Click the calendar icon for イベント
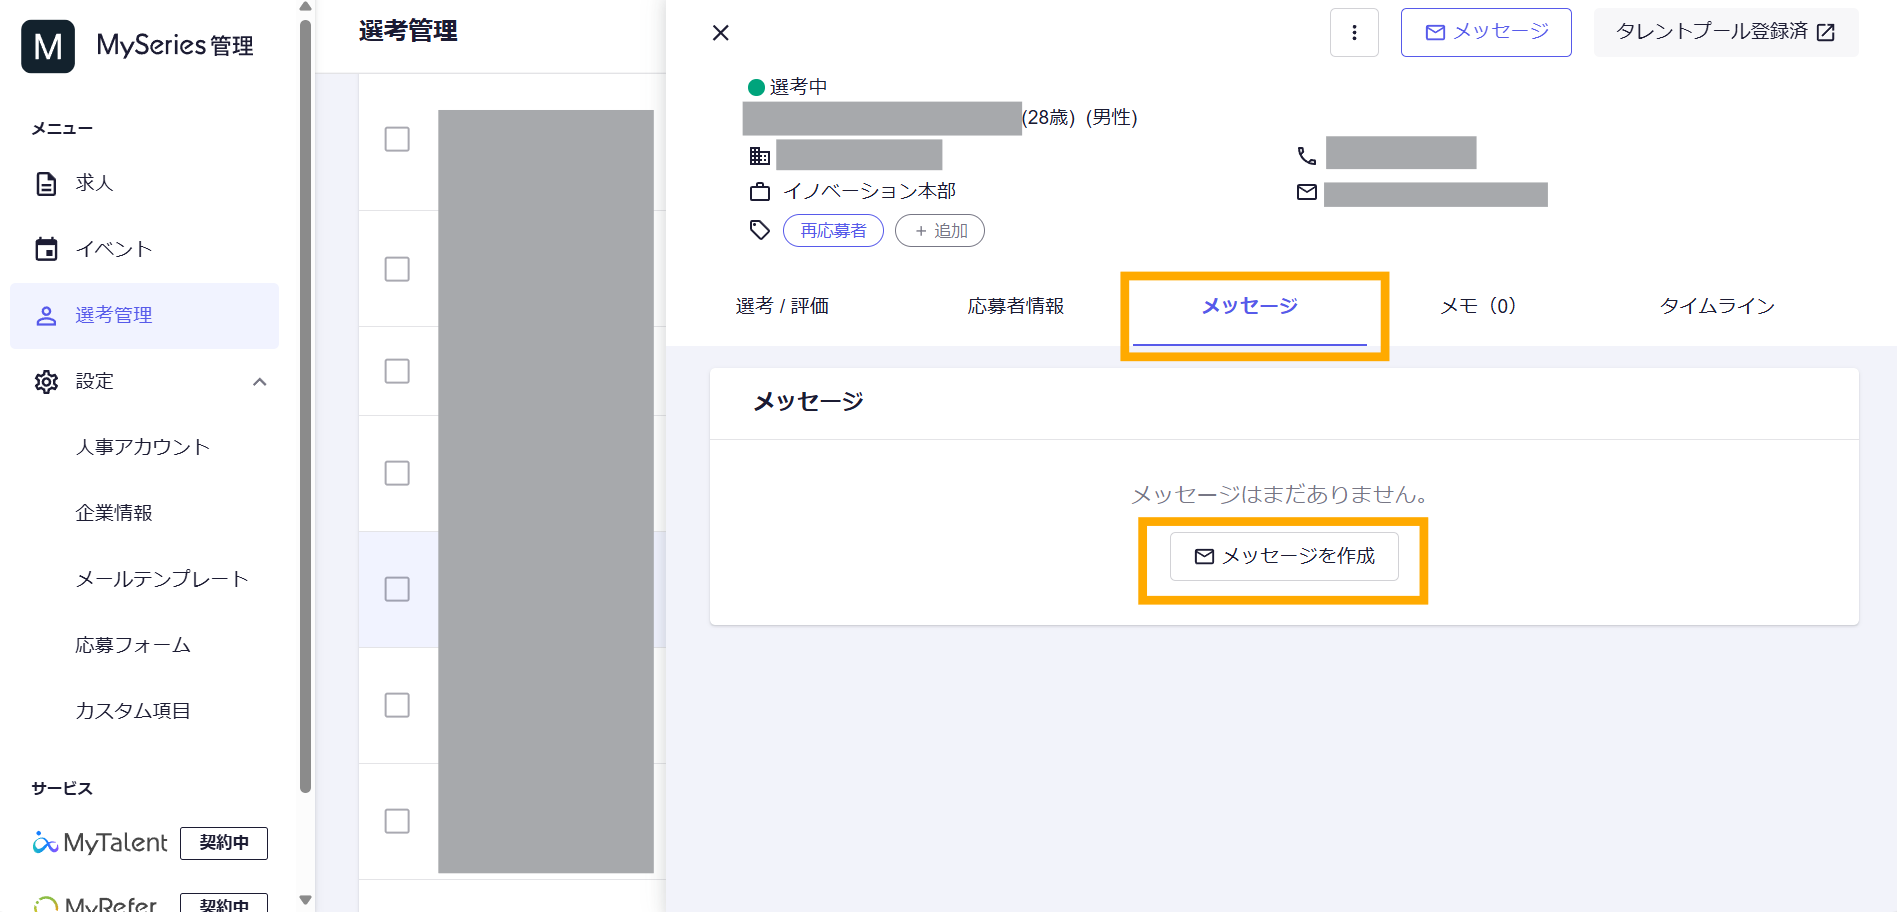The height and width of the screenshot is (912, 1897). (46, 249)
